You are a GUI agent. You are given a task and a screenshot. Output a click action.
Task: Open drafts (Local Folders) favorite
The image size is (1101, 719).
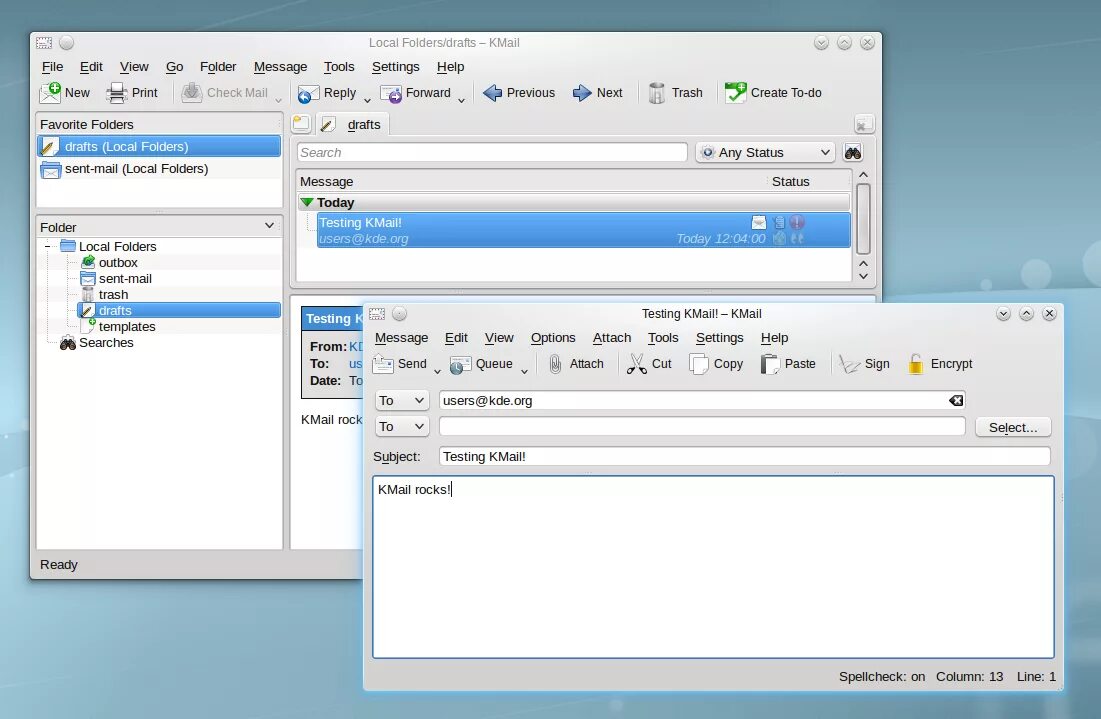[x=159, y=146]
